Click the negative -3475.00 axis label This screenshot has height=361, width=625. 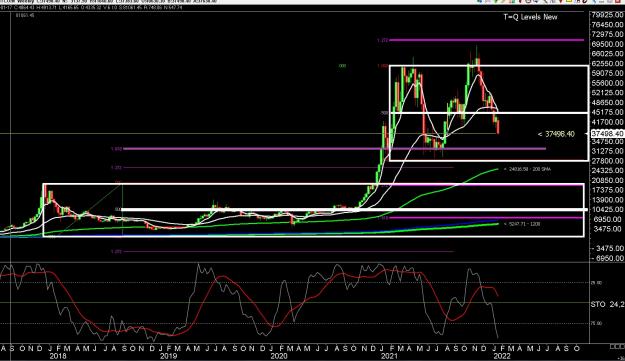coord(609,248)
